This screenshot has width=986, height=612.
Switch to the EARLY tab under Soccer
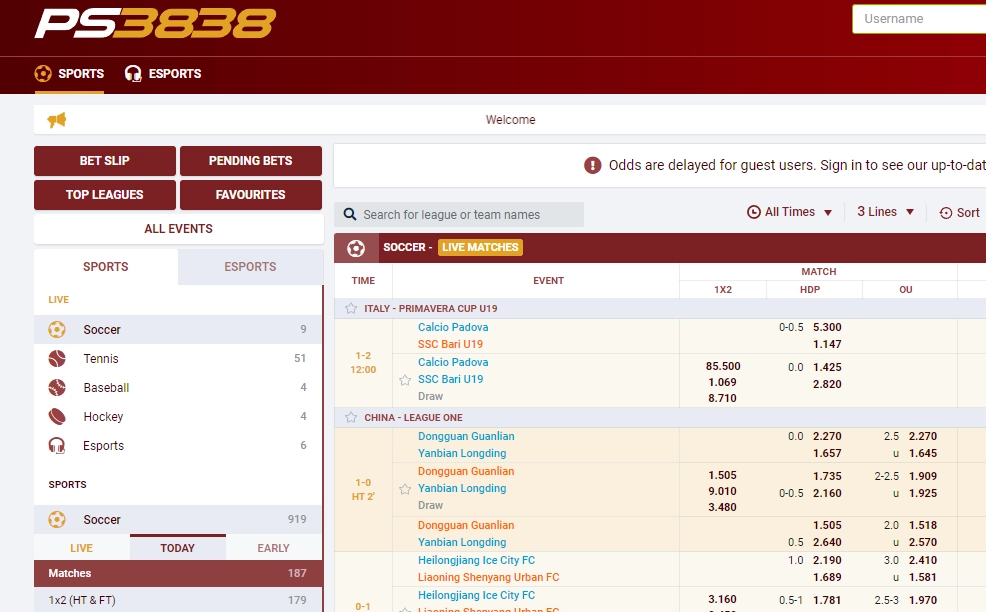[274, 547]
